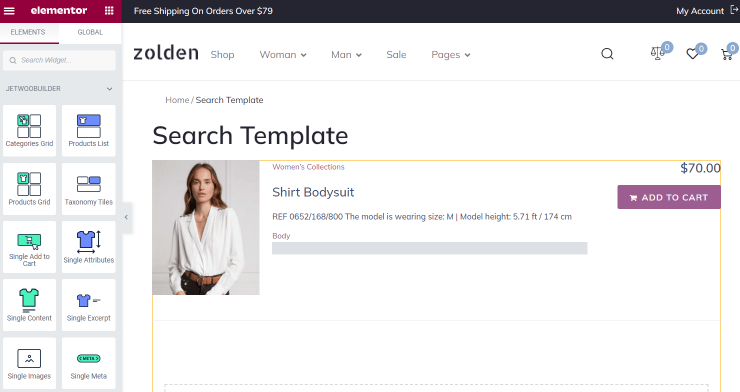740x392 pixels.
Task: Switch to the GLOBAL tab
Action: click(x=90, y=33)
